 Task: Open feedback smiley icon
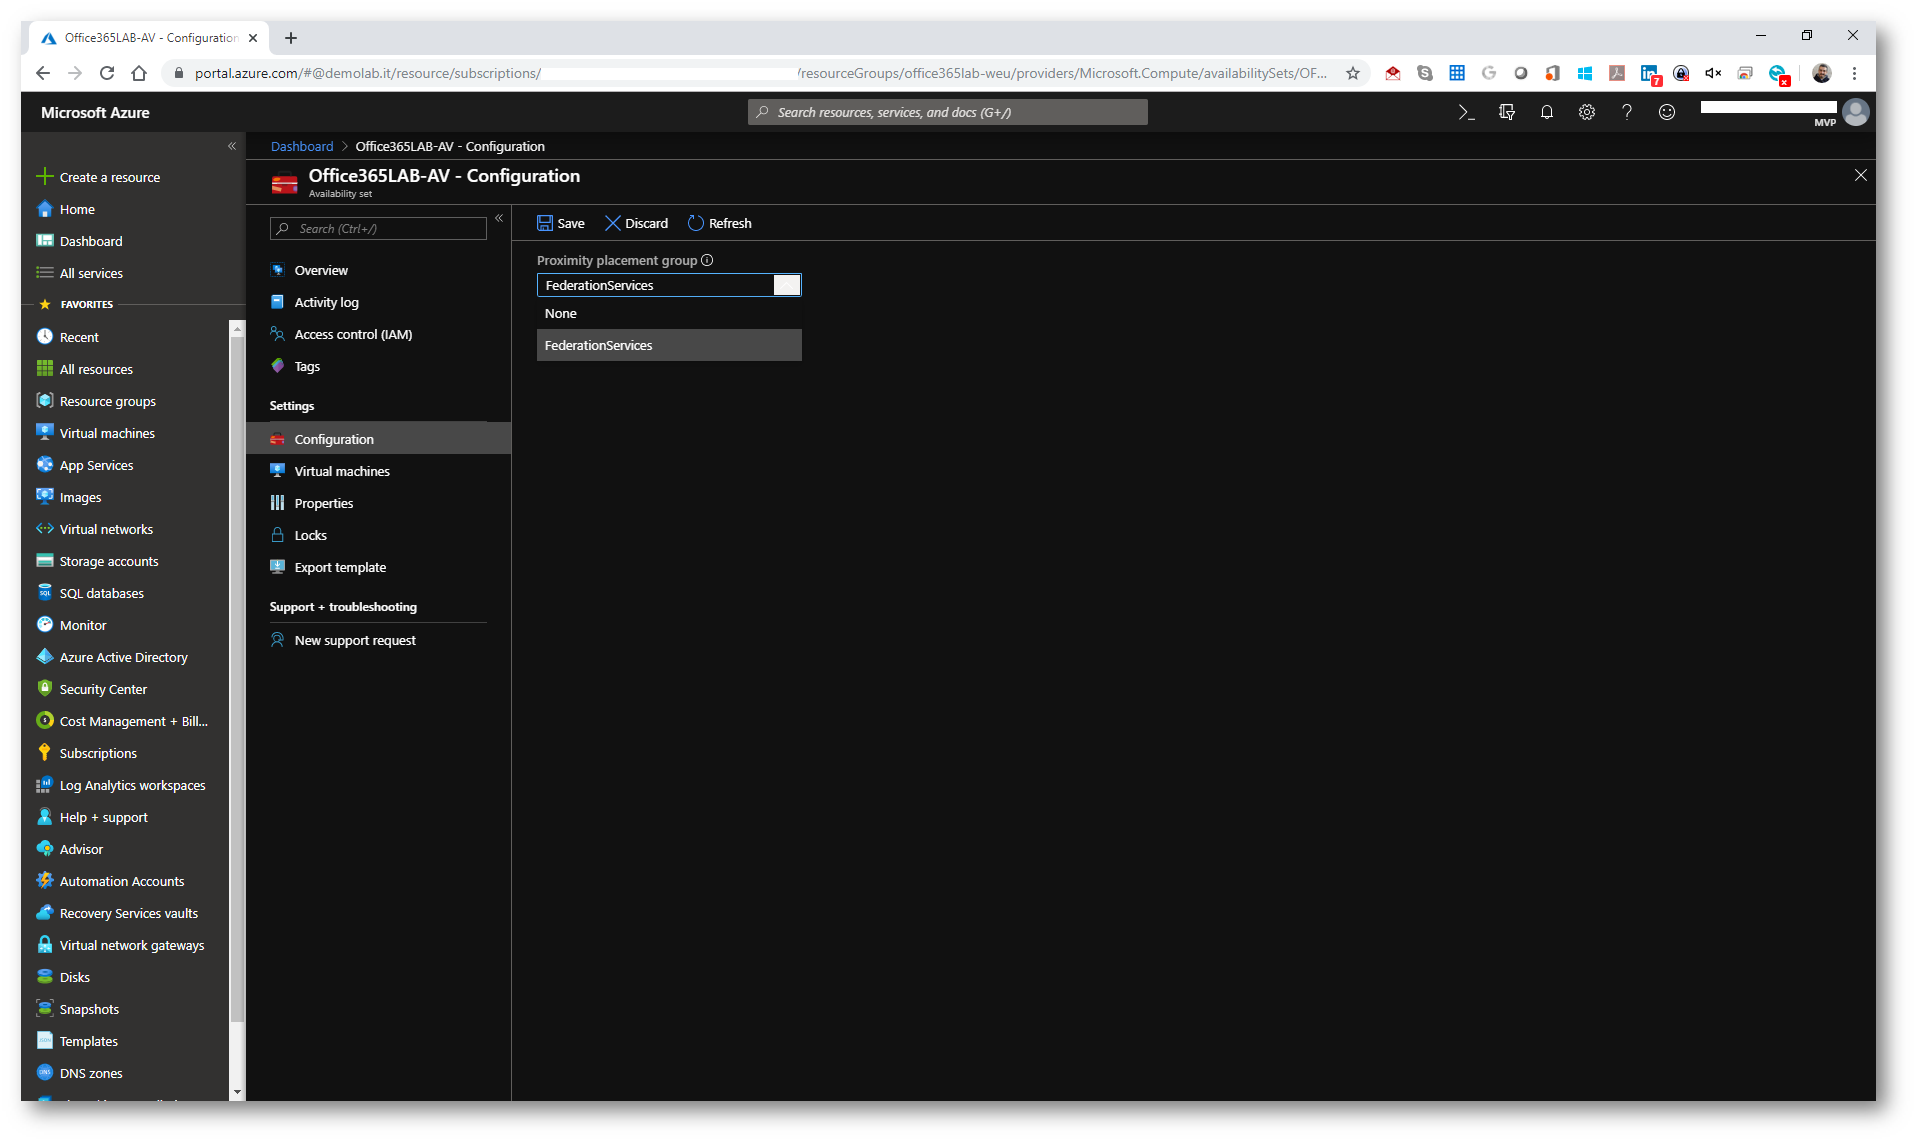(x=1667, y=113)
